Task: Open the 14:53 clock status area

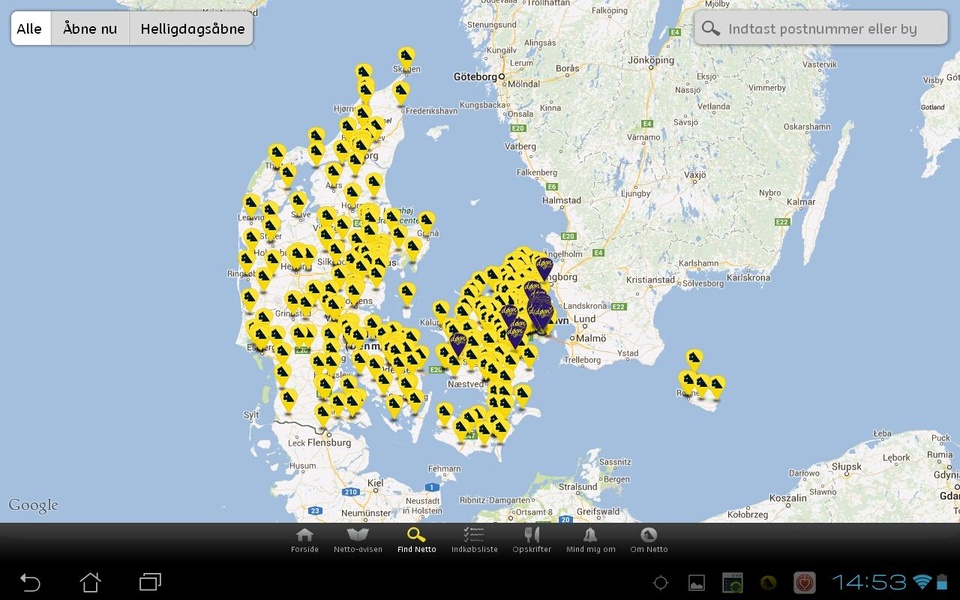Action: [x=869, y=582]
